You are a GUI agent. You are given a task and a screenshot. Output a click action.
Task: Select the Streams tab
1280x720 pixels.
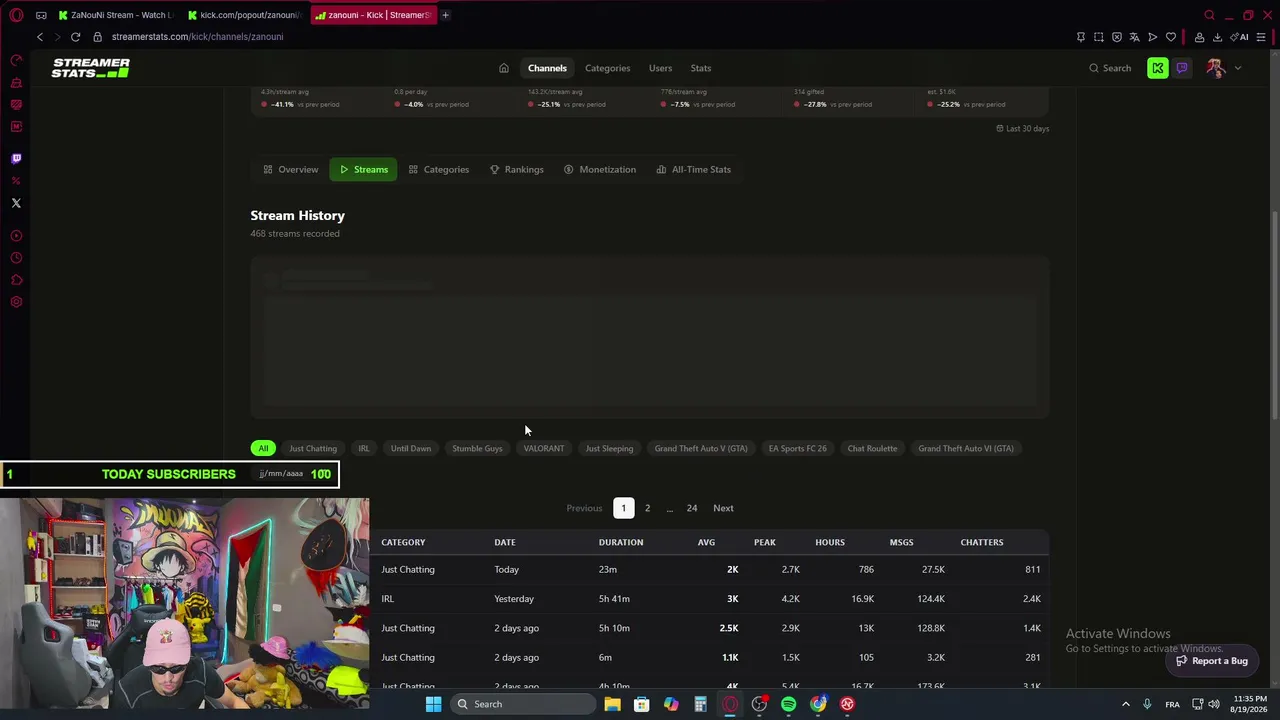363,170
